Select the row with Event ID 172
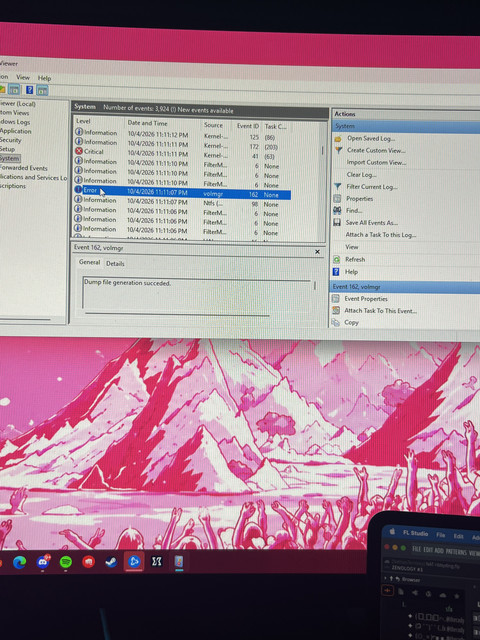480x640 pixels. coord(182,145)
